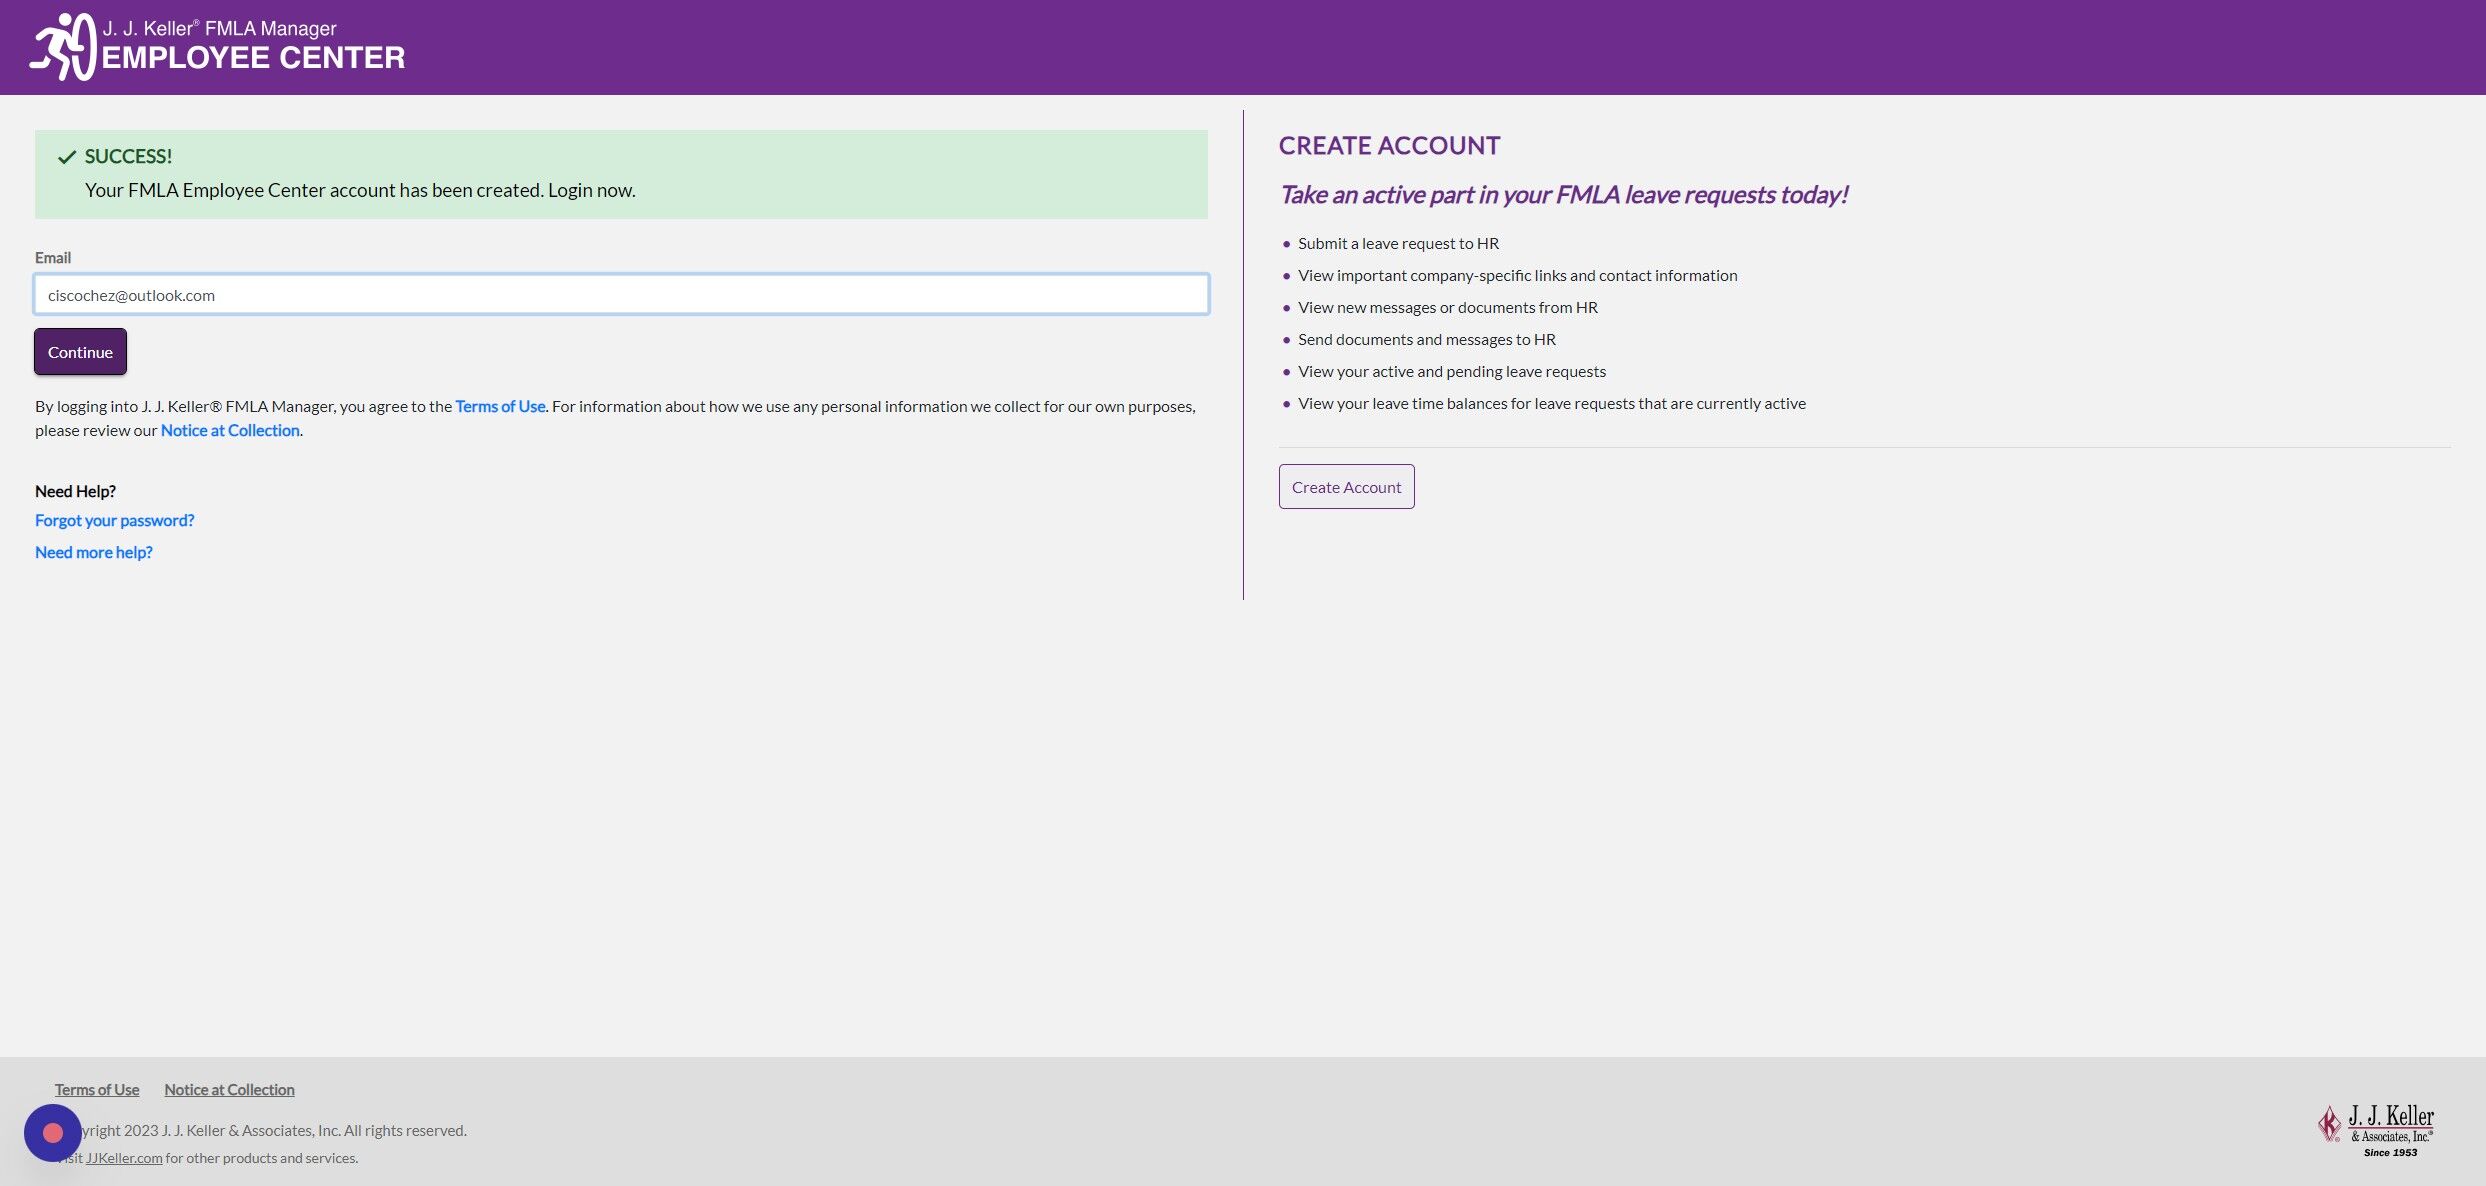
Task: Open footer Notice at Collection link
Action: coord(230,1090)
